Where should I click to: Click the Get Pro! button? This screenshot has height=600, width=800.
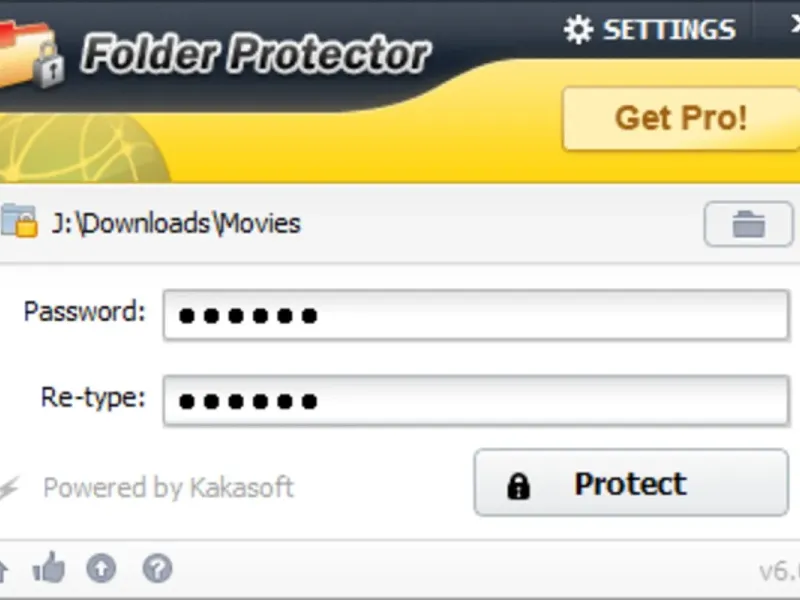[680, 118]
